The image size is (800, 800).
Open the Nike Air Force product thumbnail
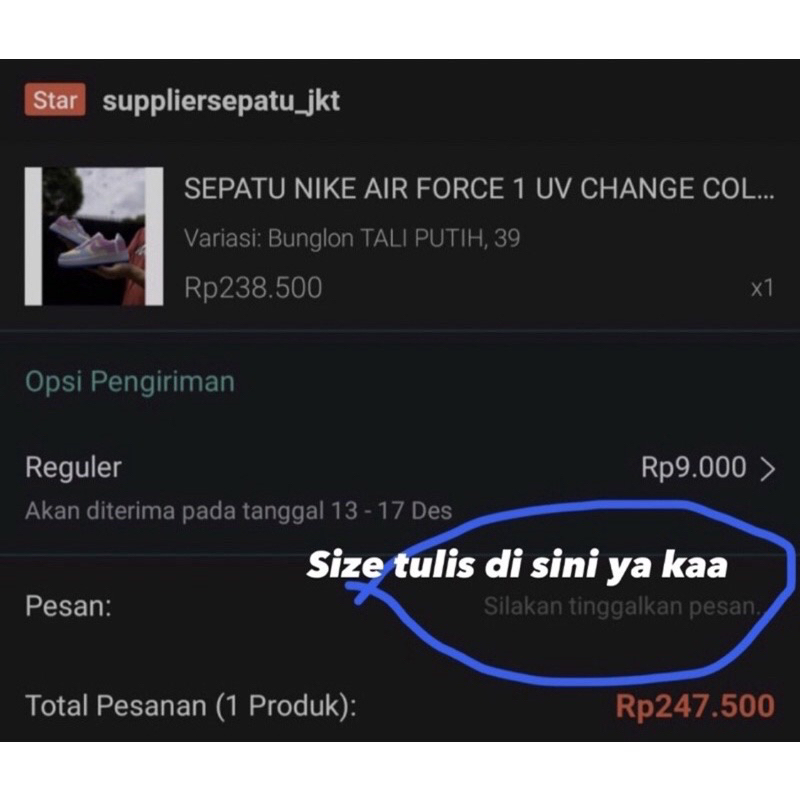(94, 236)
